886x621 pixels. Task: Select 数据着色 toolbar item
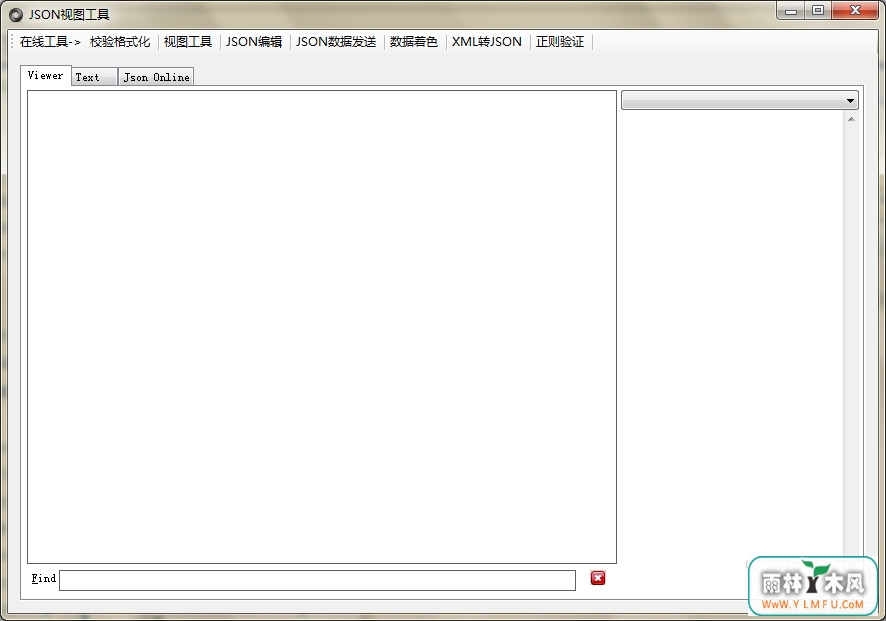(x=414, y=42)
